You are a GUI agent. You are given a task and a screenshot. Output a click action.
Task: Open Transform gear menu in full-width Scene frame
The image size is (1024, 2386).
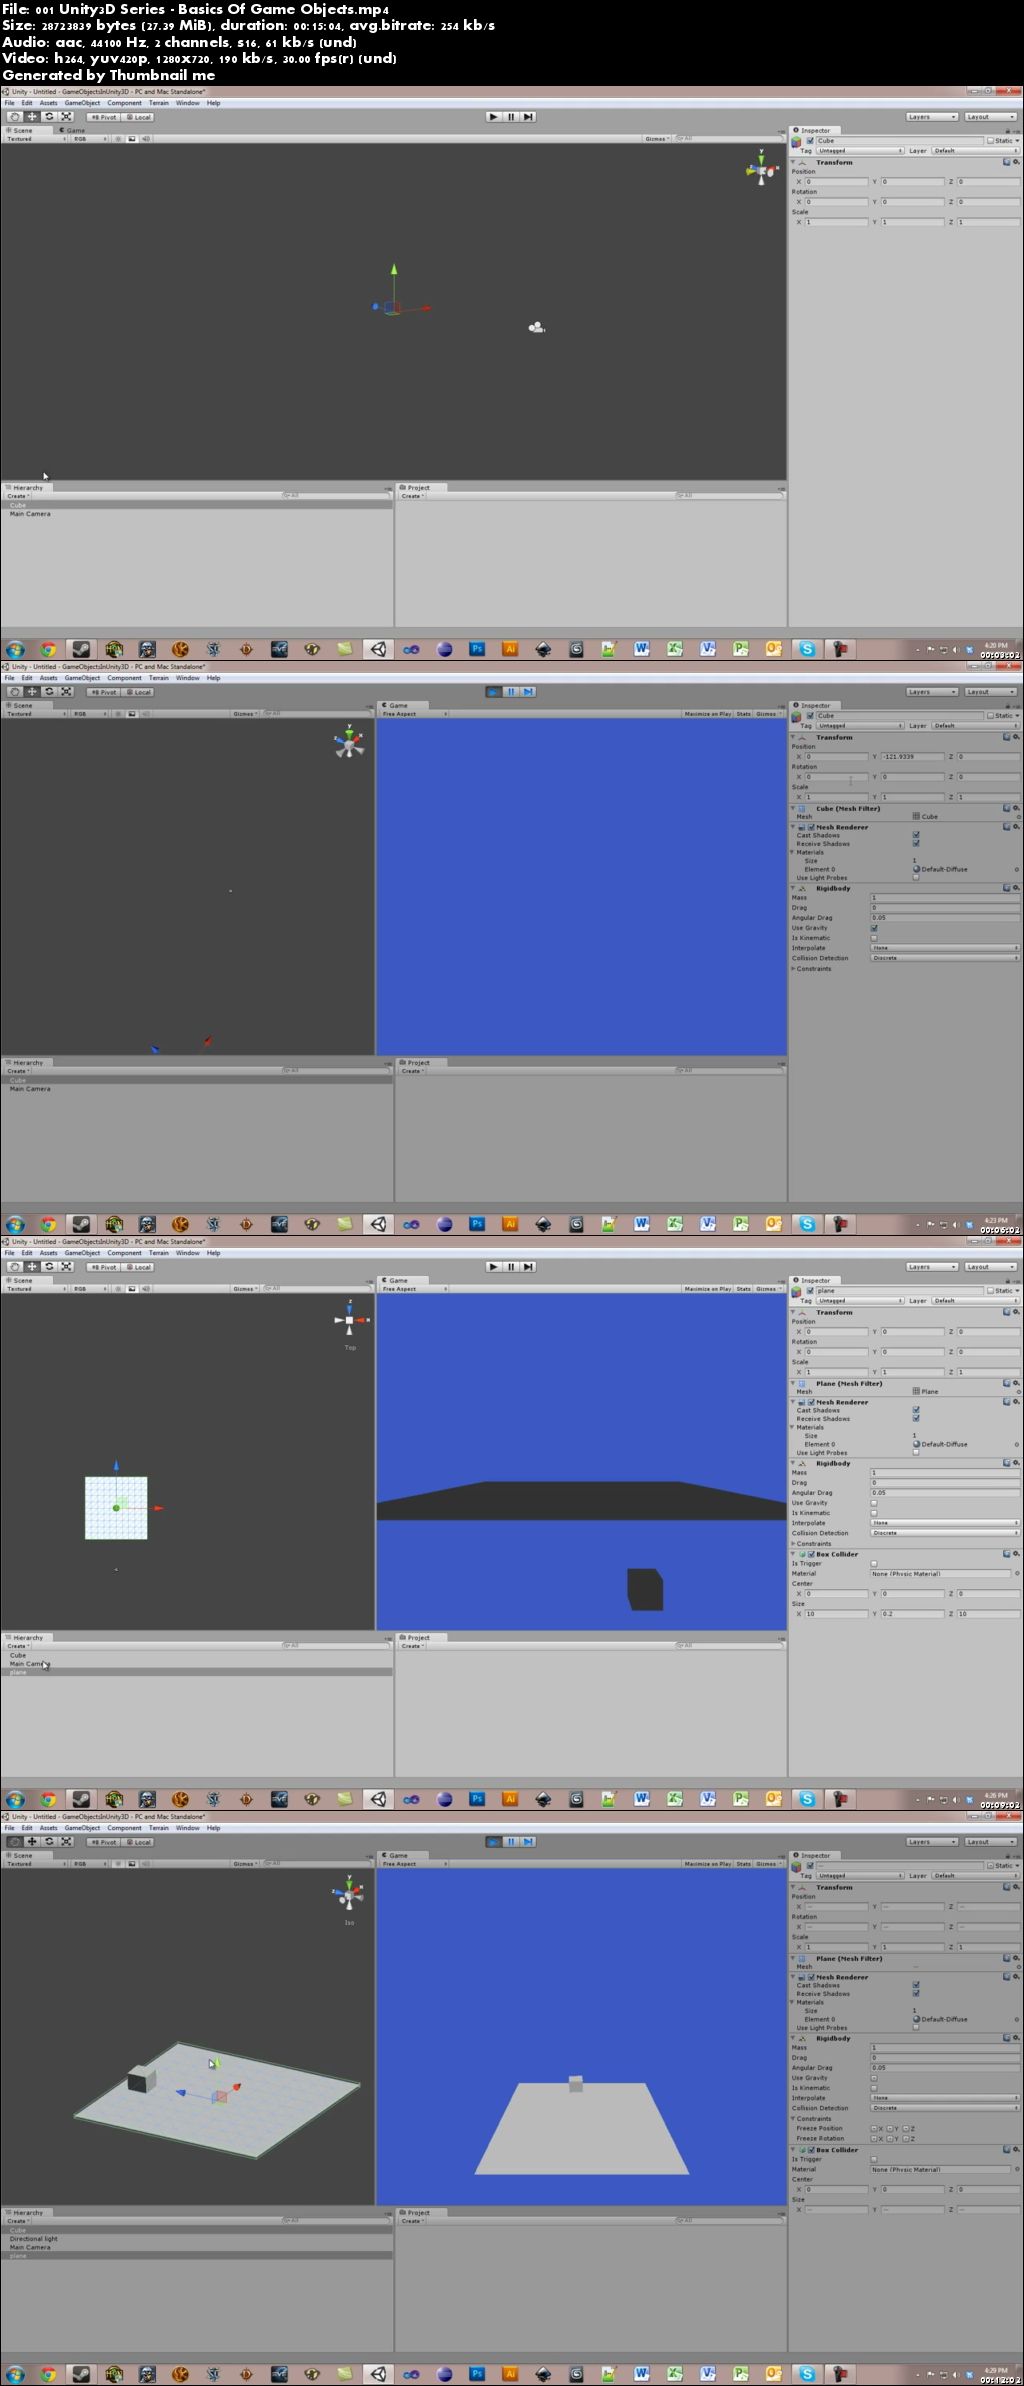pyautogui.click(x=1017, y=162)
